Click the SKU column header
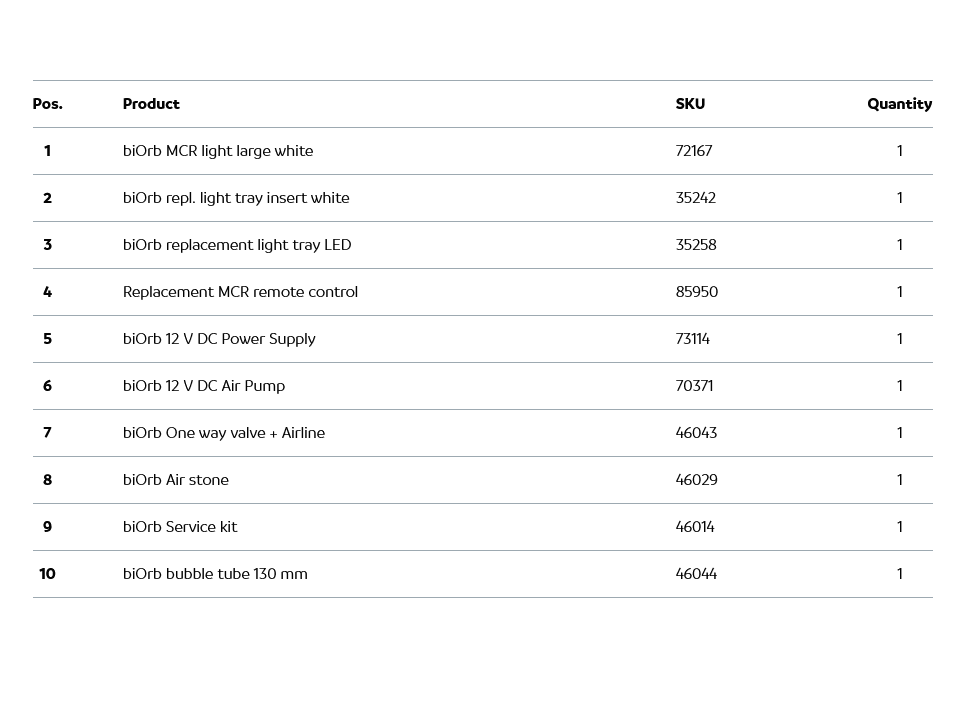The height and width of the screenshot is (719, 973). tap(690, 104)
